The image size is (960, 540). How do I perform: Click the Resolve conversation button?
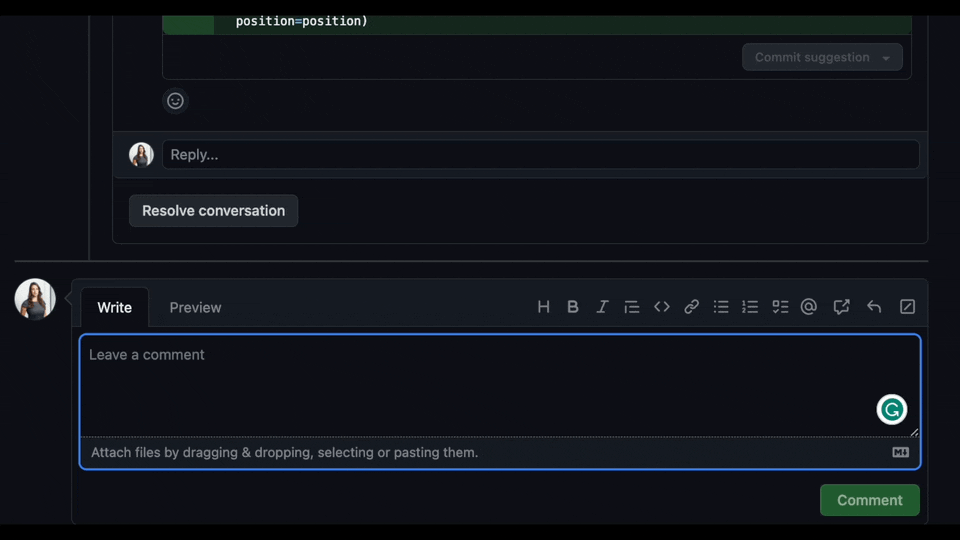tap(213, 211)
